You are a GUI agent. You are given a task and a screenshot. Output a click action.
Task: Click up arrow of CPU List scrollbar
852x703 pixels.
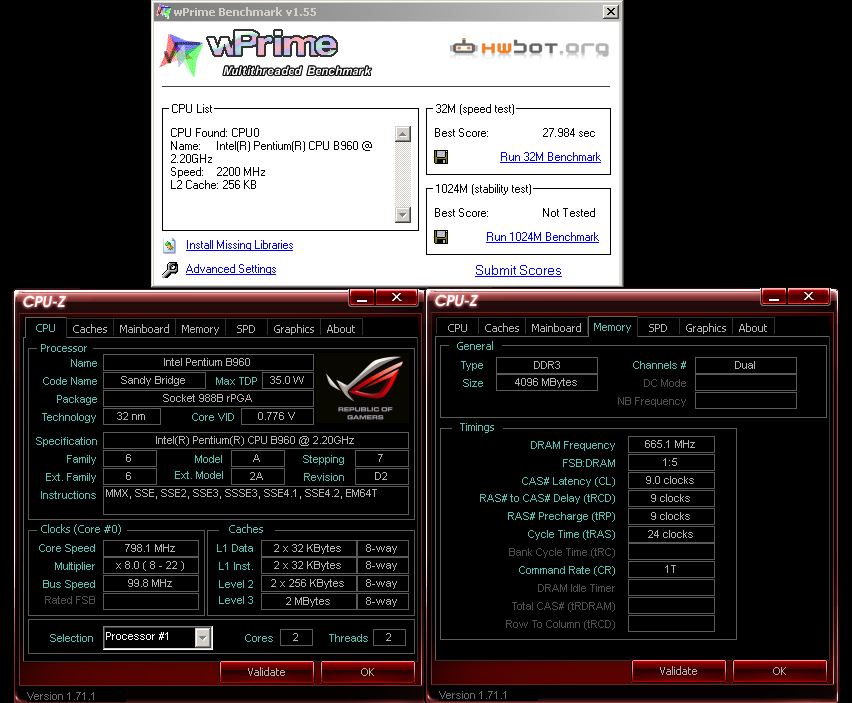pos(403,134)
